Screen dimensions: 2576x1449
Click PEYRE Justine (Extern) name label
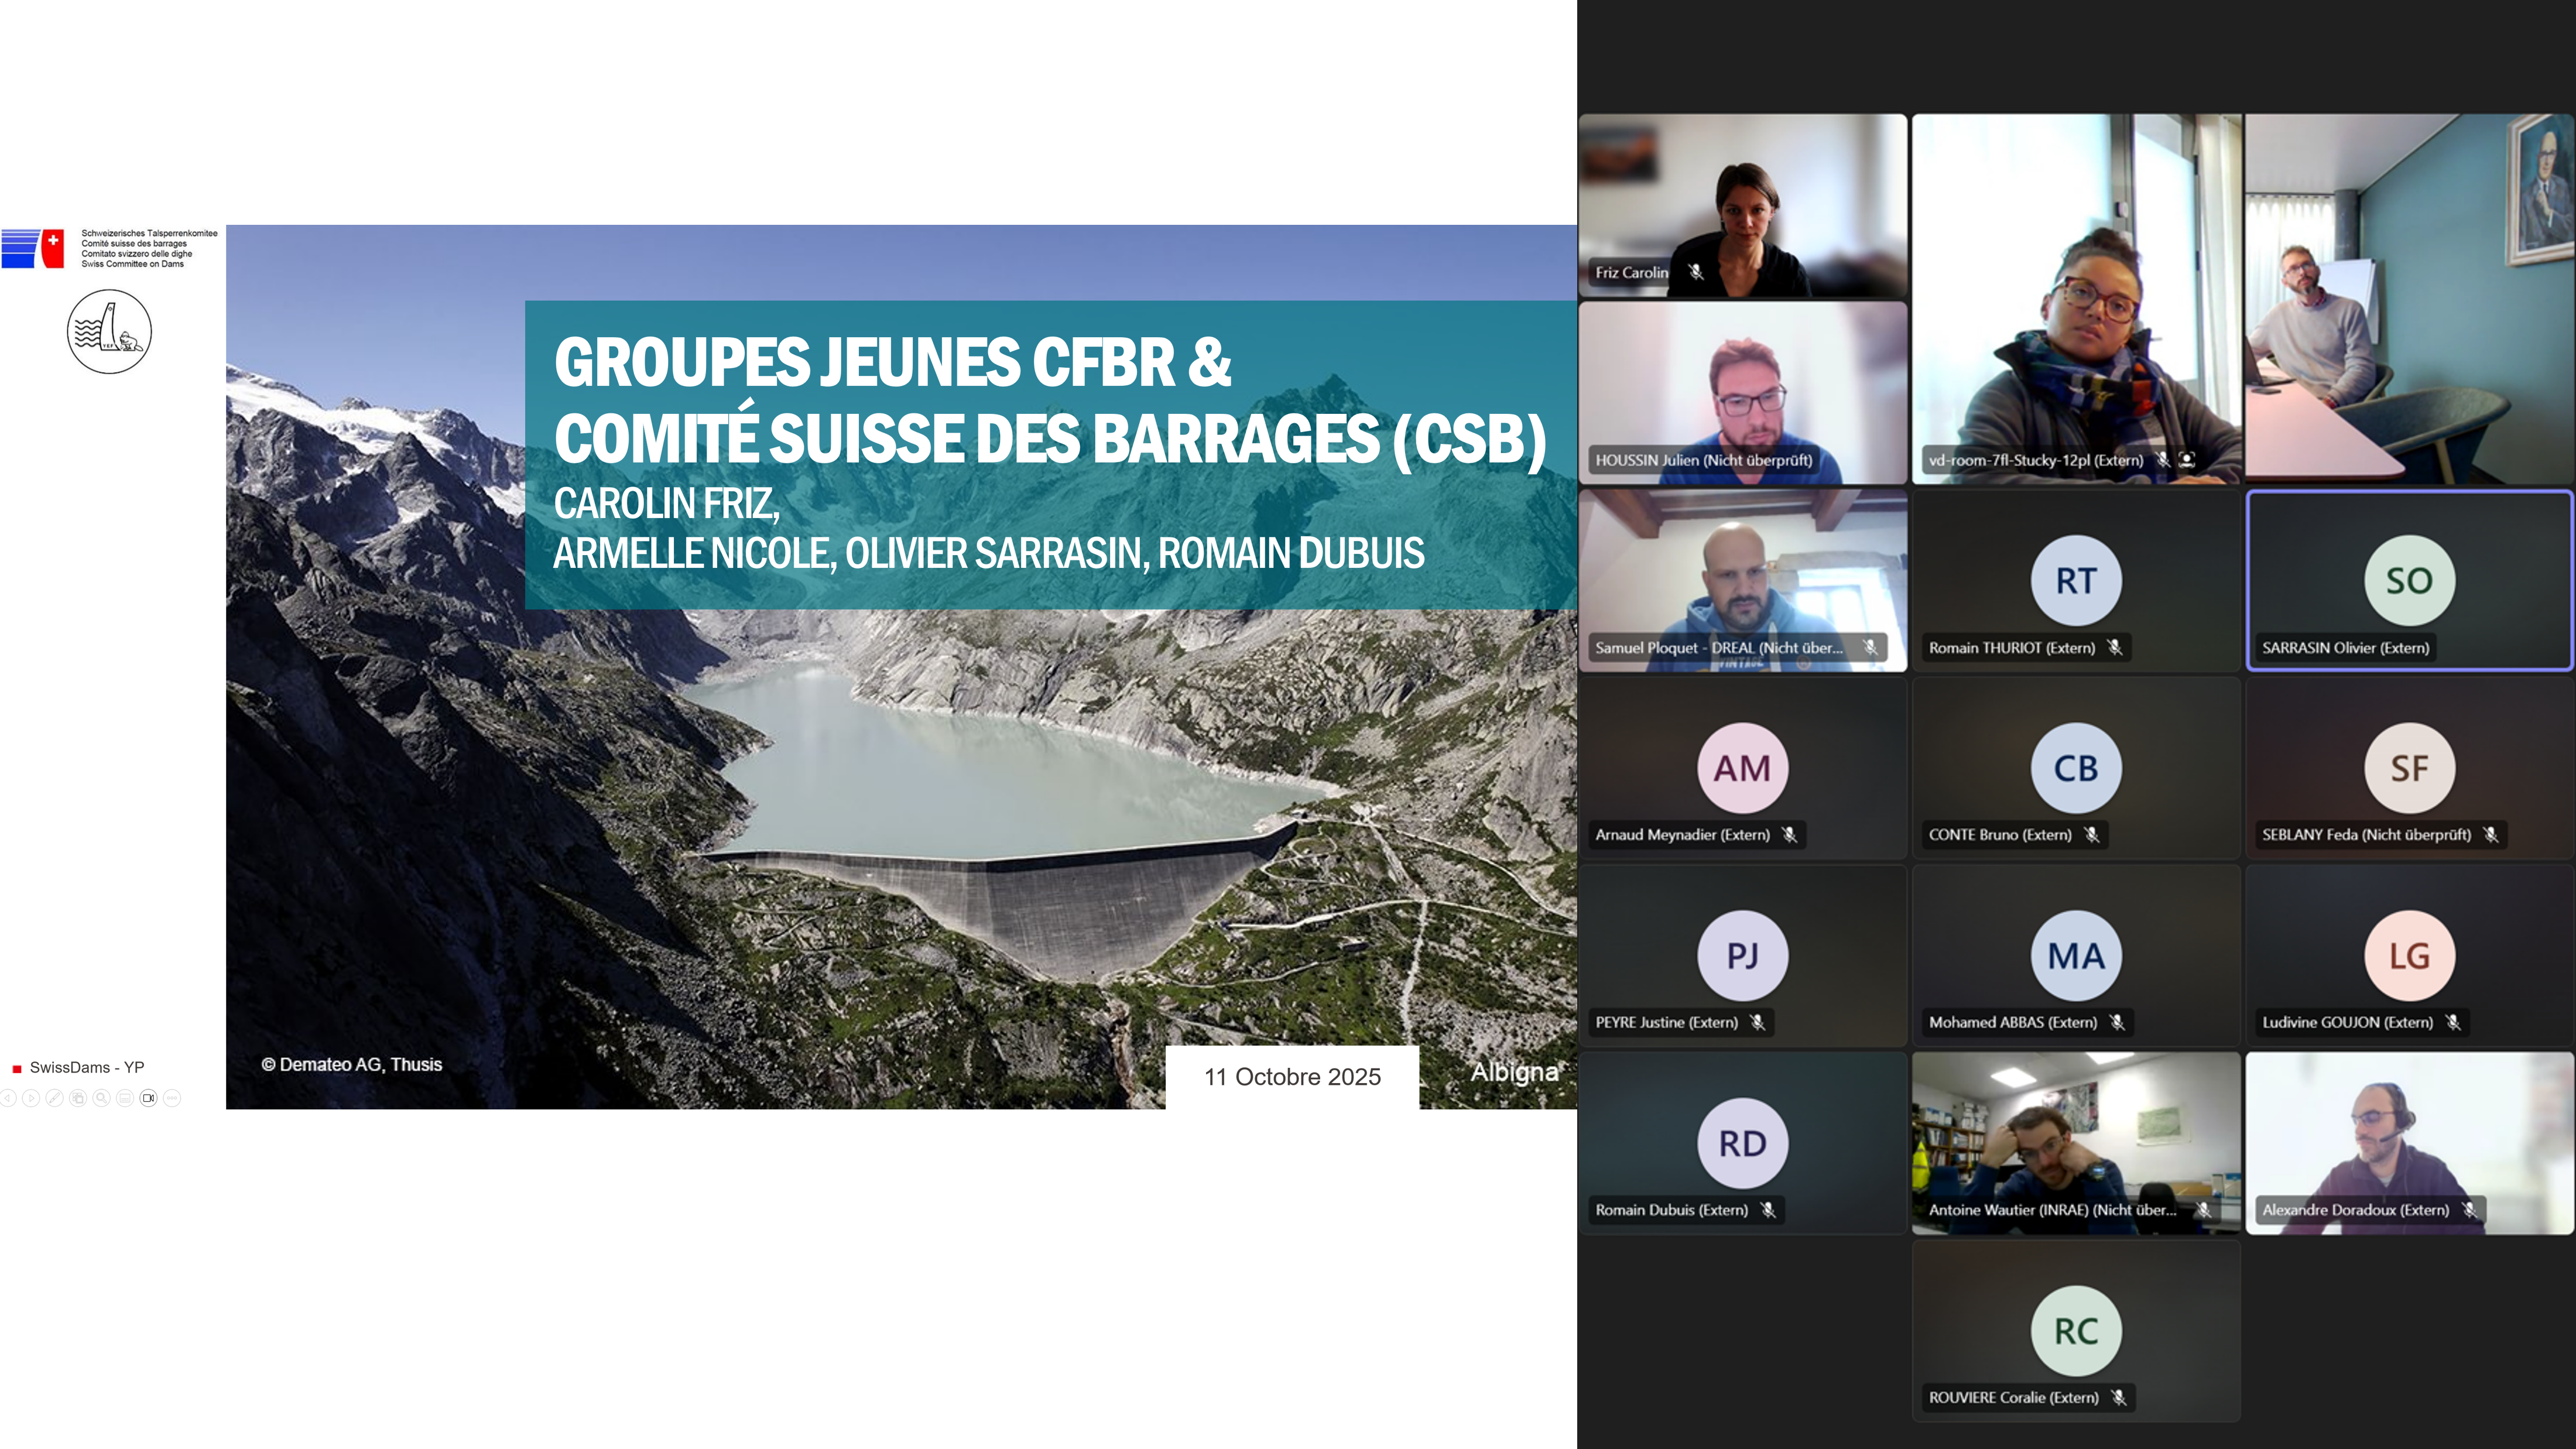pos(1666,1022)
